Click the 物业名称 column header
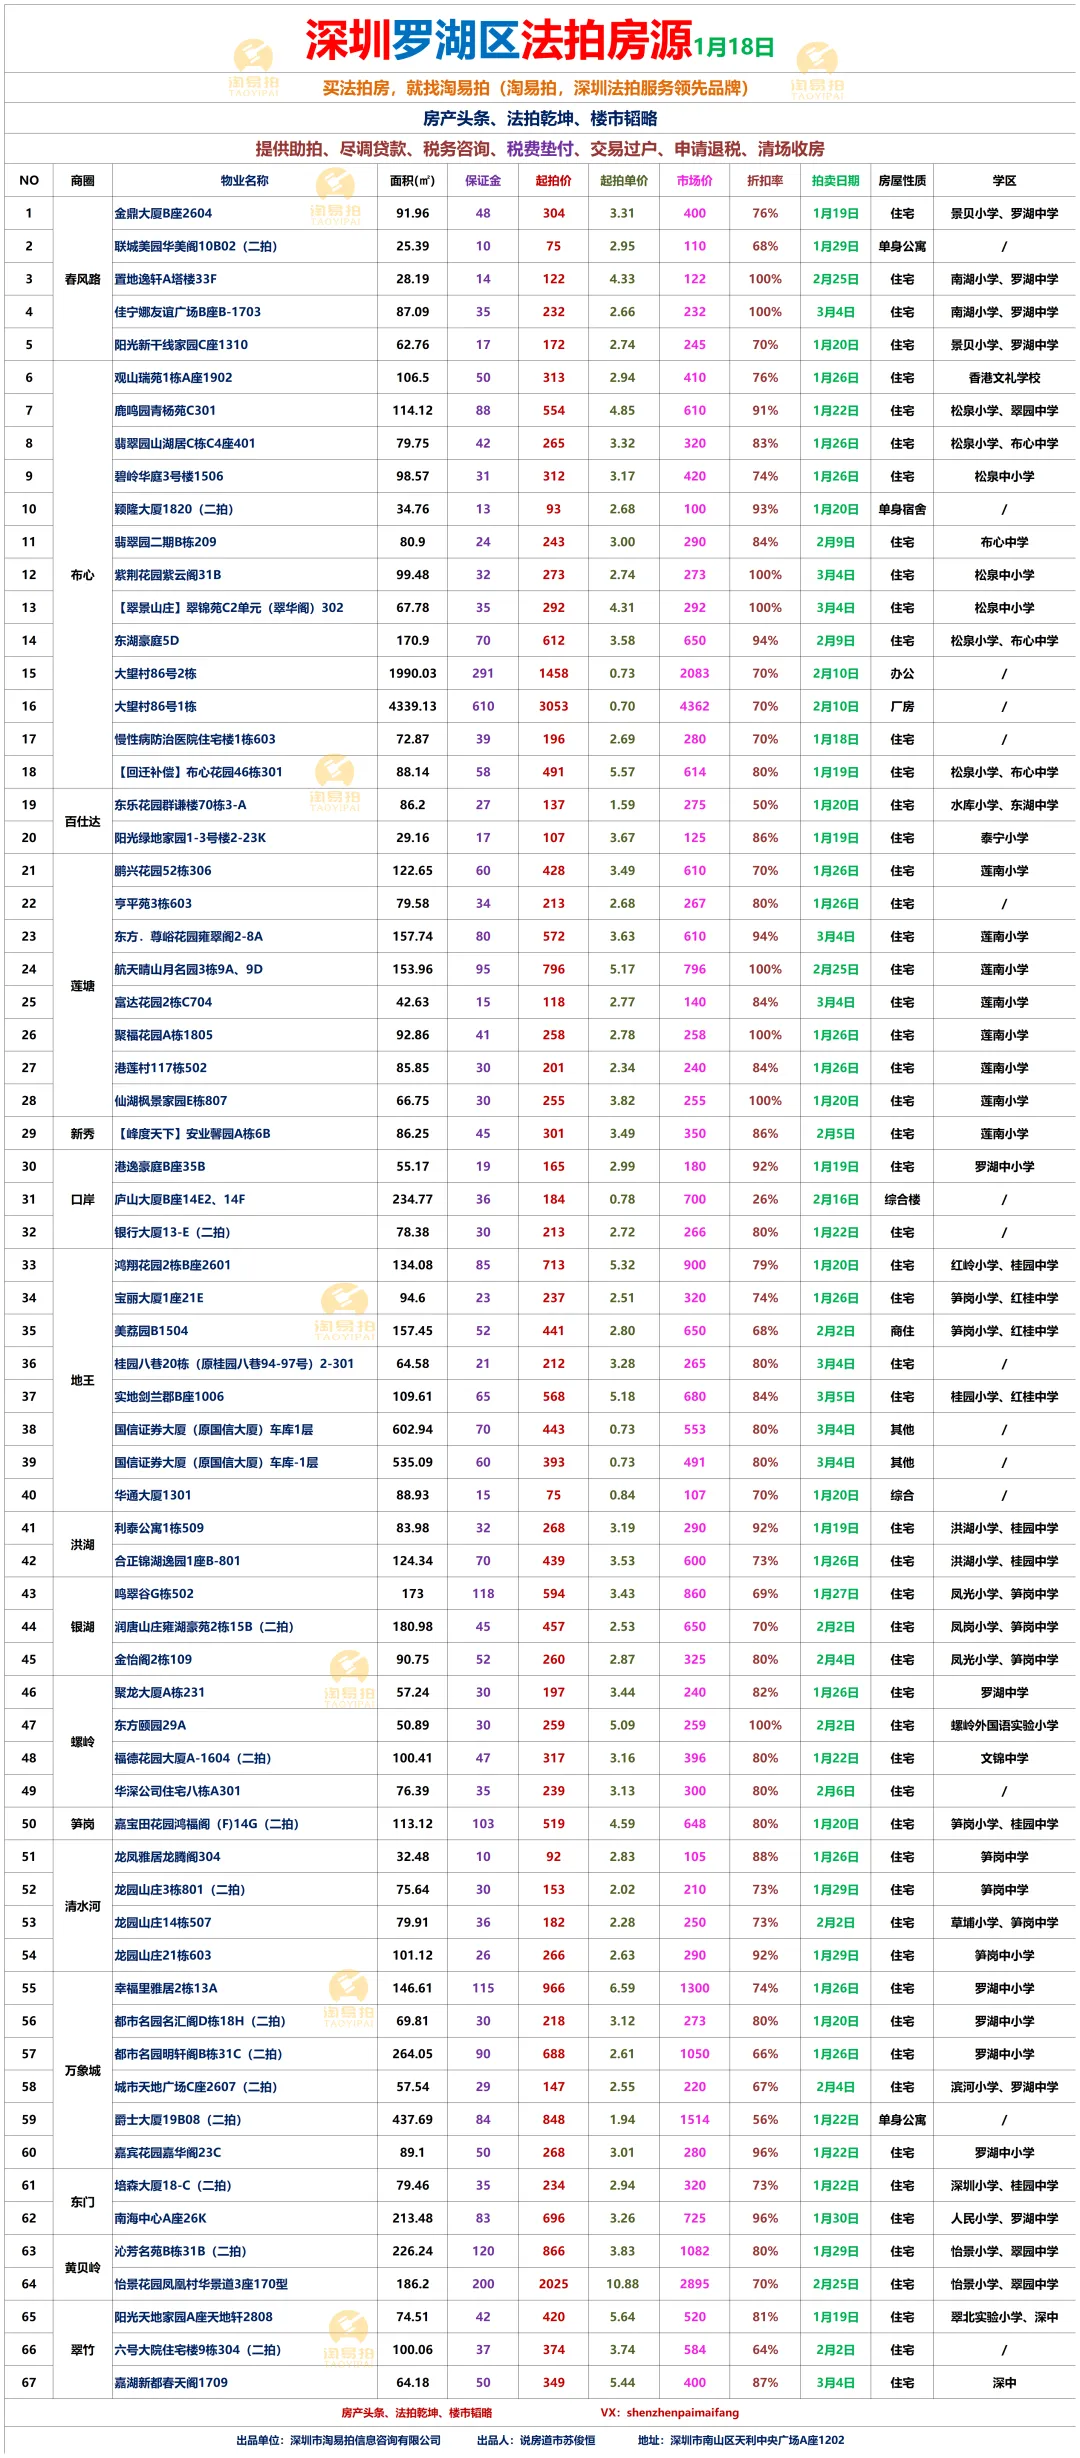The image size is (1080, 2458). click(x=245, y=181)
